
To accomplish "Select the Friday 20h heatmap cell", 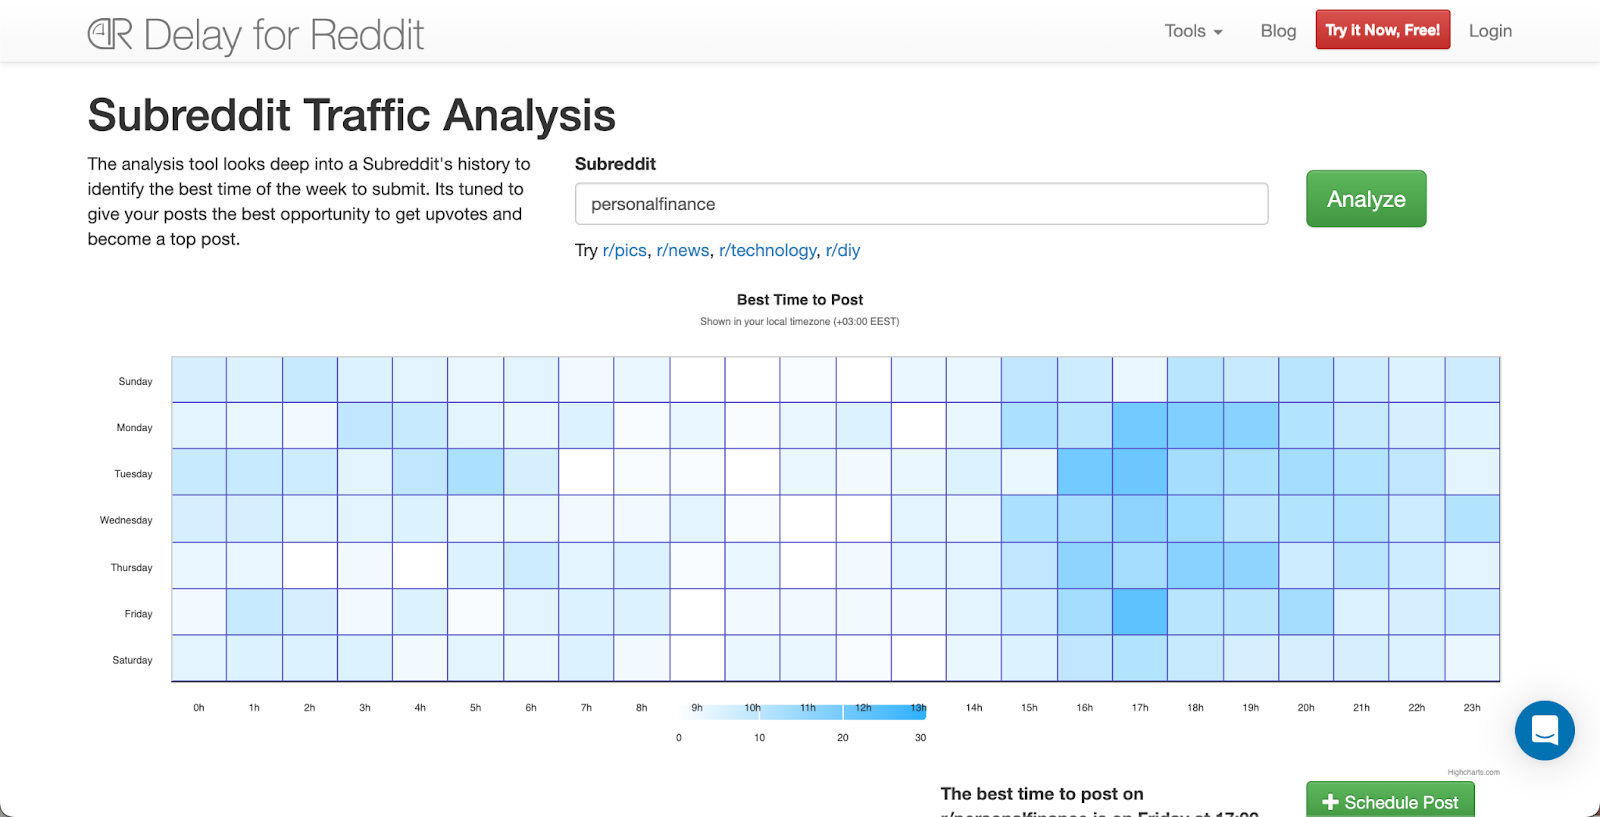I will pos(1306,612).
